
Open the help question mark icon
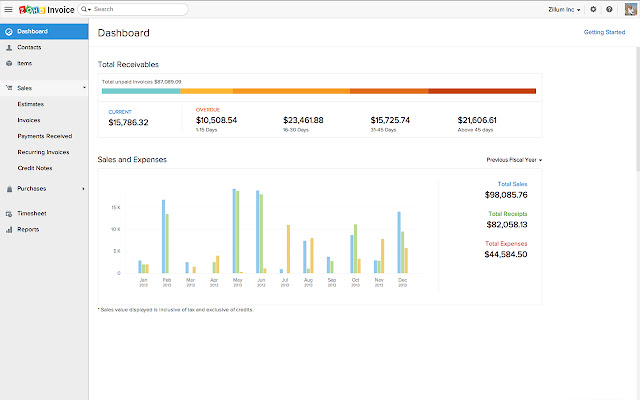click(609, 9)
